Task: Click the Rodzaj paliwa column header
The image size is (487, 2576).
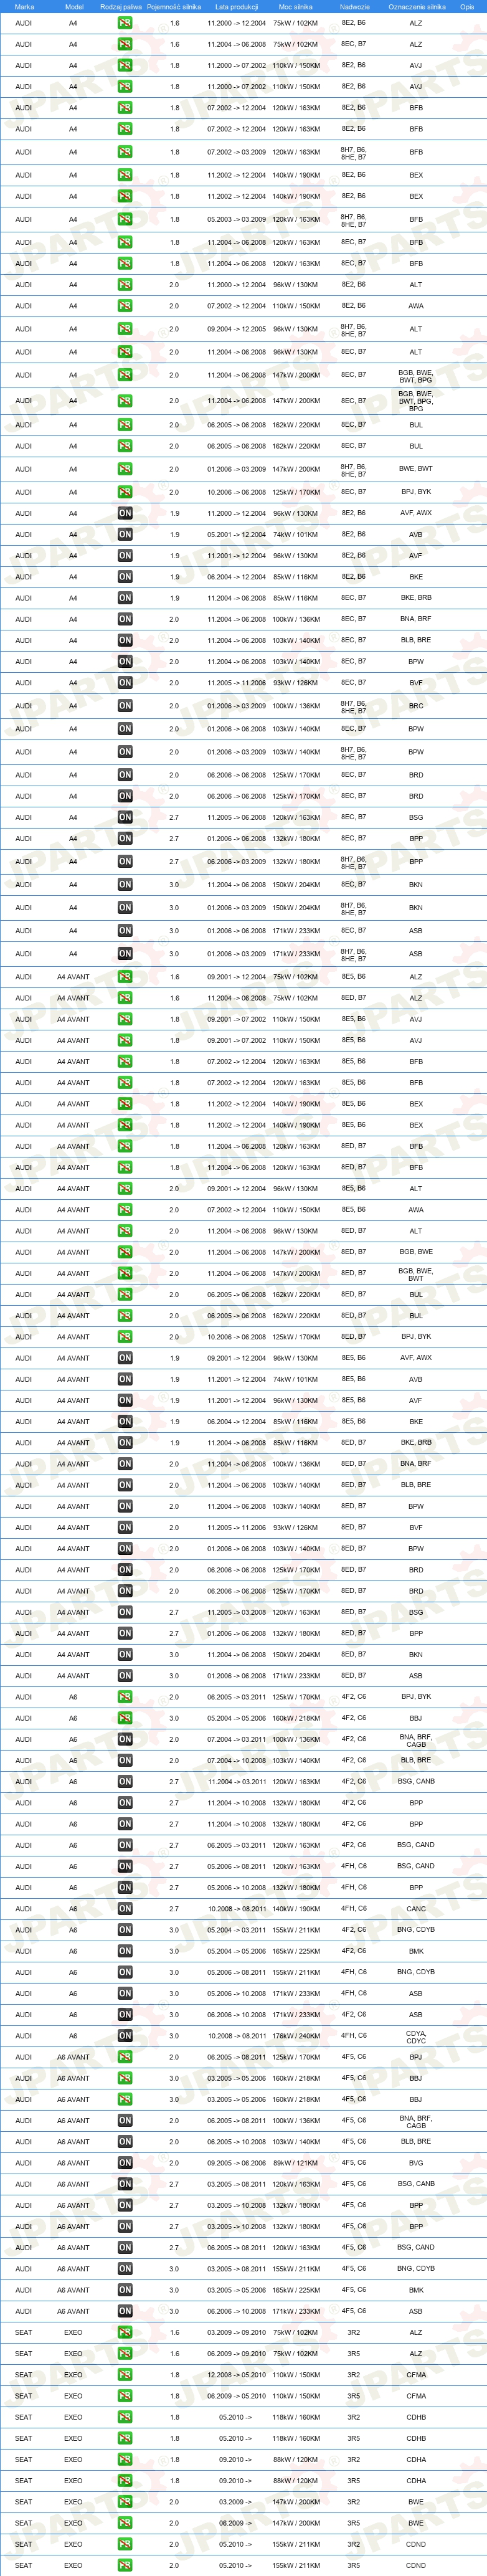Action: [121, 6]
